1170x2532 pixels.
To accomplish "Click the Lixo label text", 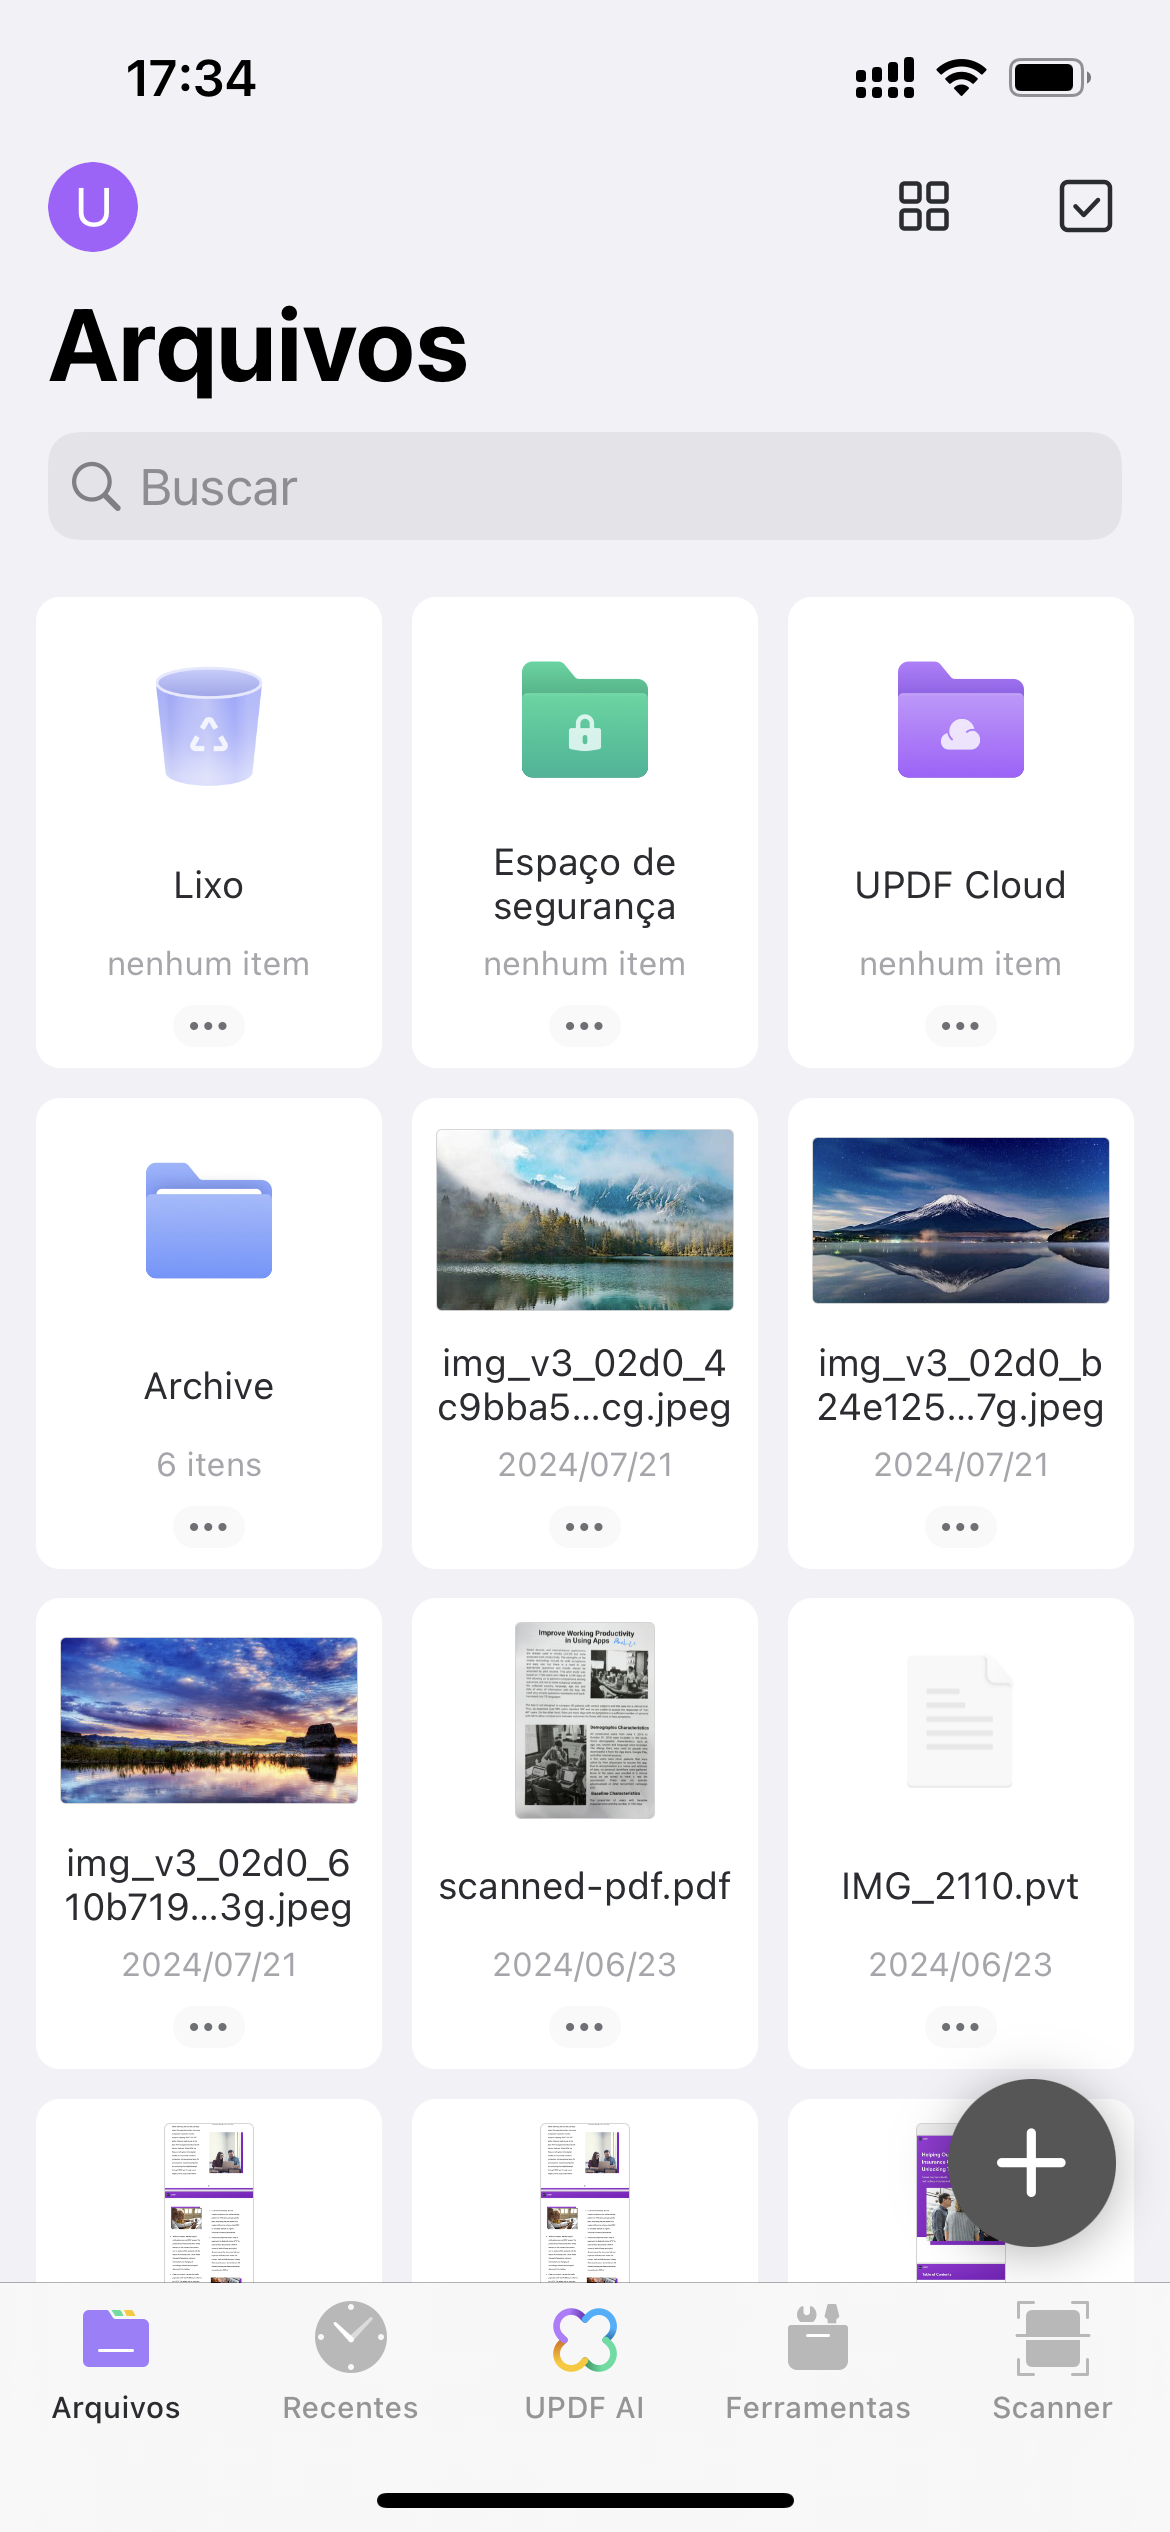I will [209, 885].
